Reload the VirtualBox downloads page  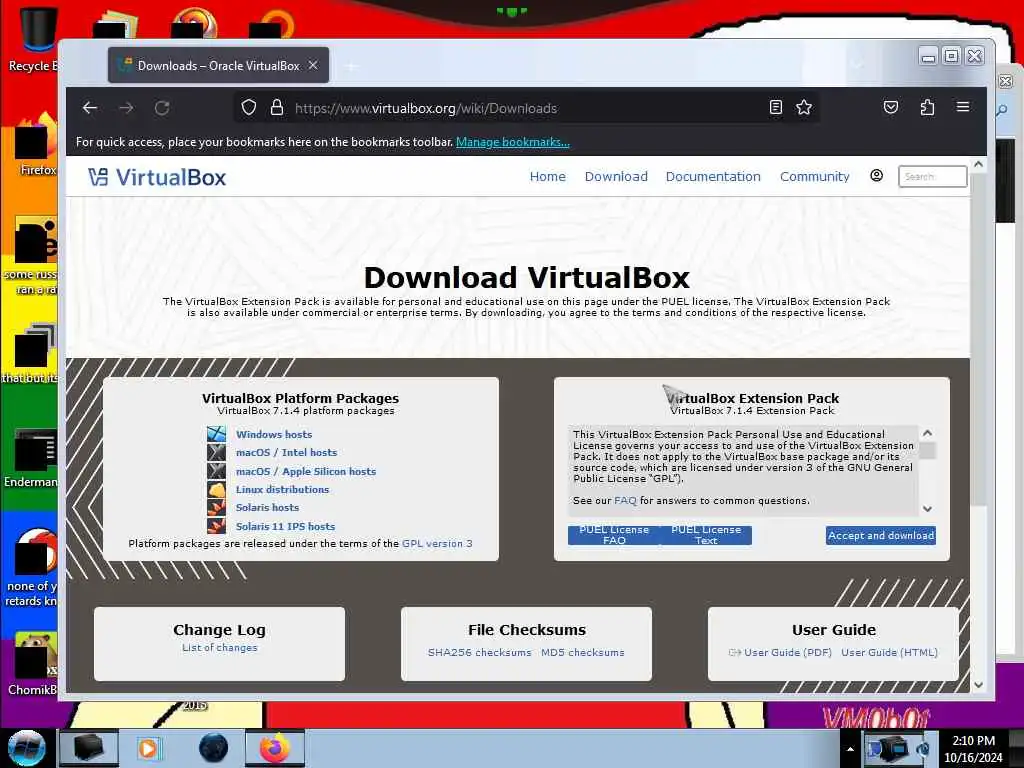pyautogui.click(x=162, y=108)
